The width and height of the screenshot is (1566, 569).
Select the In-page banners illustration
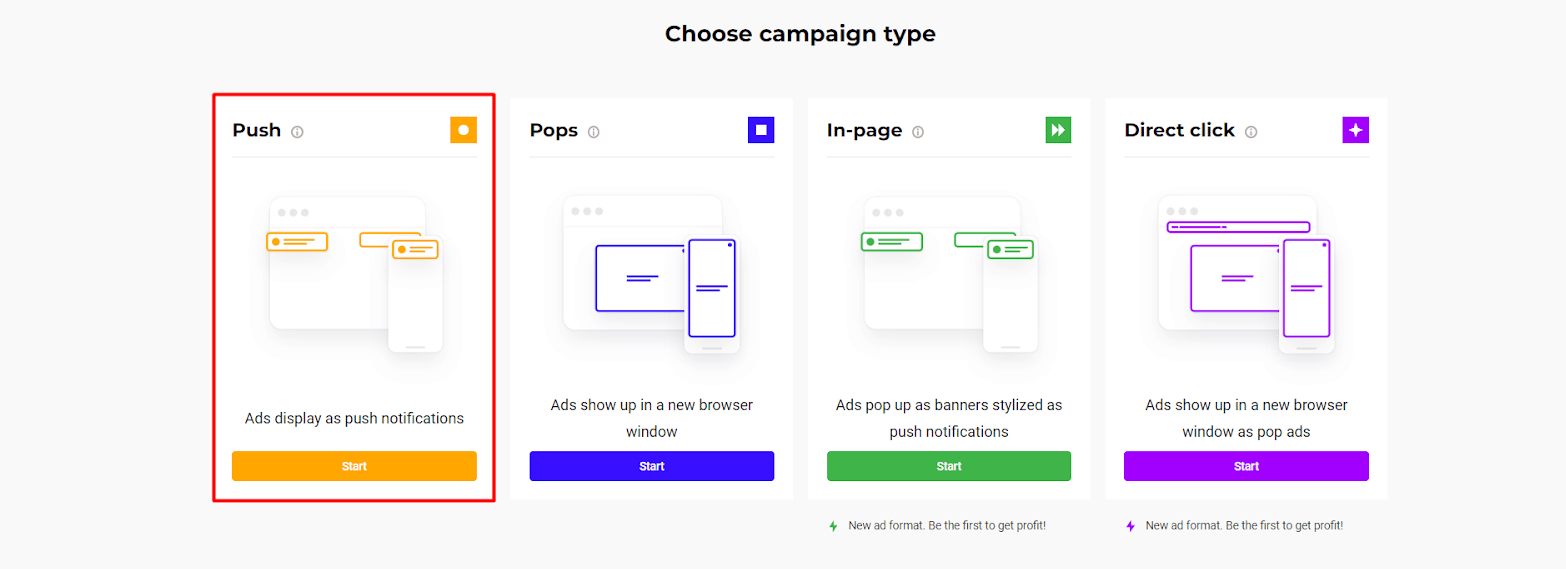(x=950, y=274)
